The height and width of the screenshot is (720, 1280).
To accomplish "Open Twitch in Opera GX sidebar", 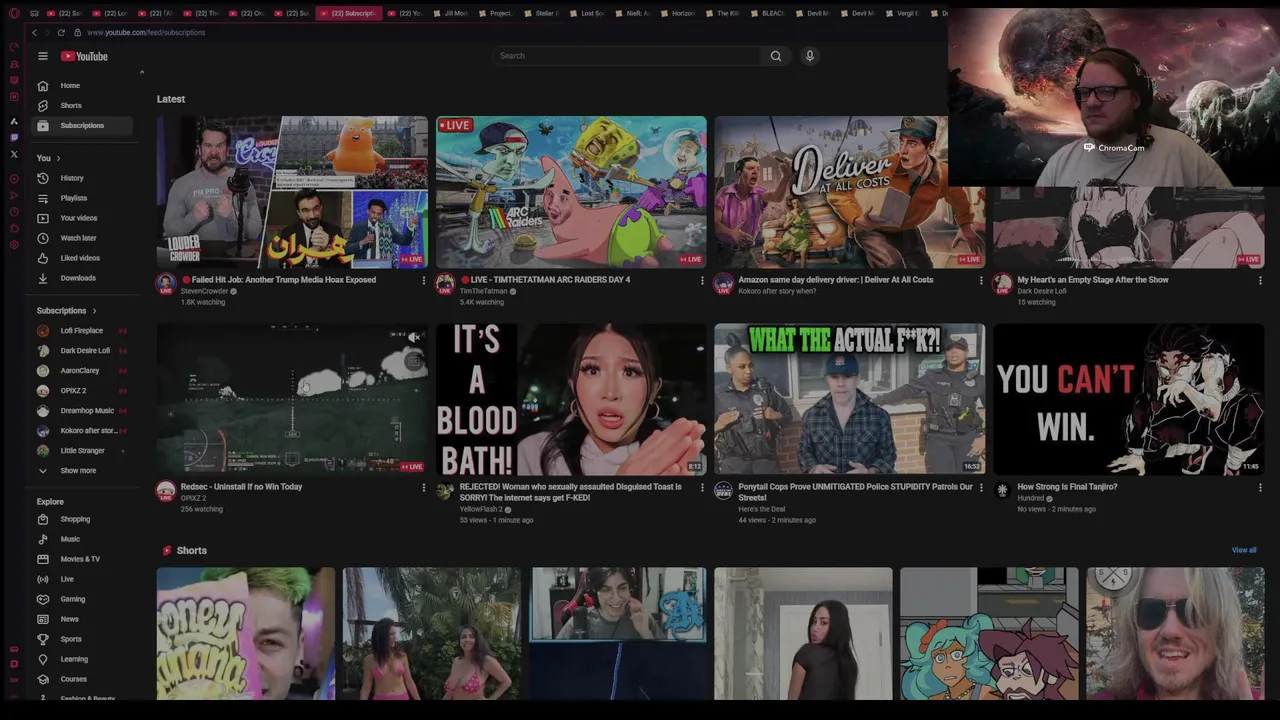I will click(x=14, y=137).
